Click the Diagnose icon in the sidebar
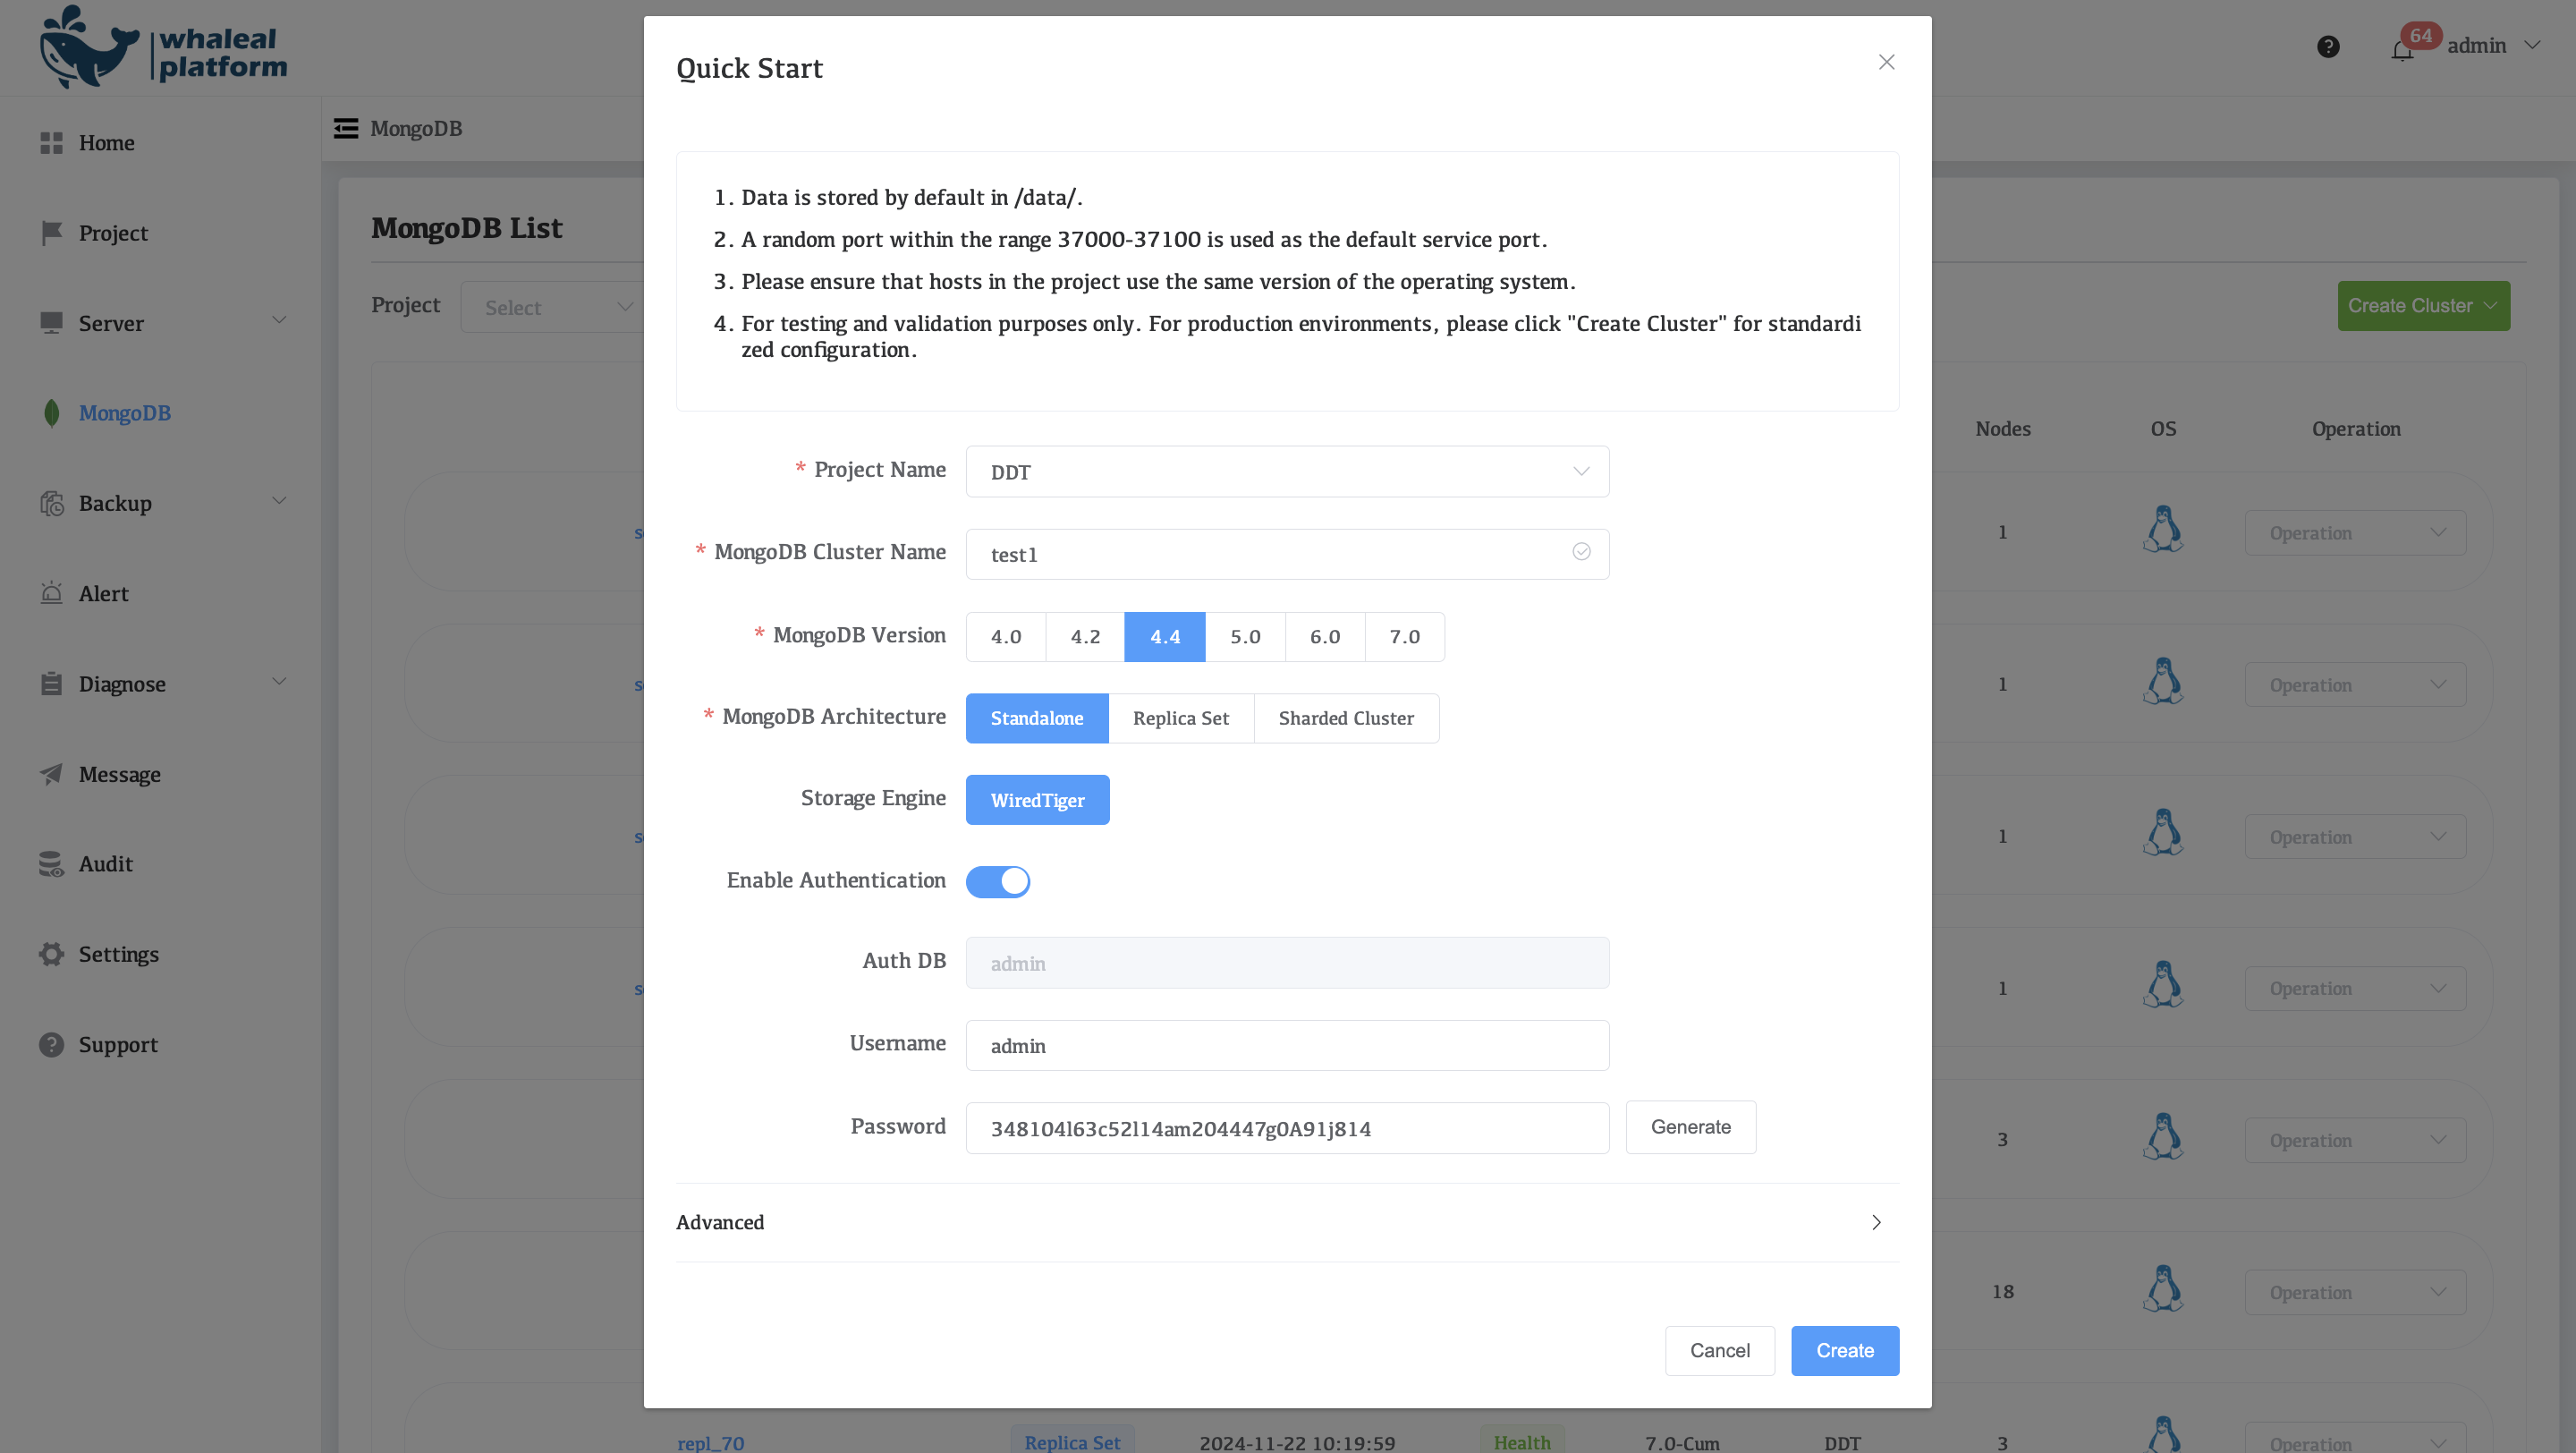This screenshot has width=2576, height=1453. (51, 683)
